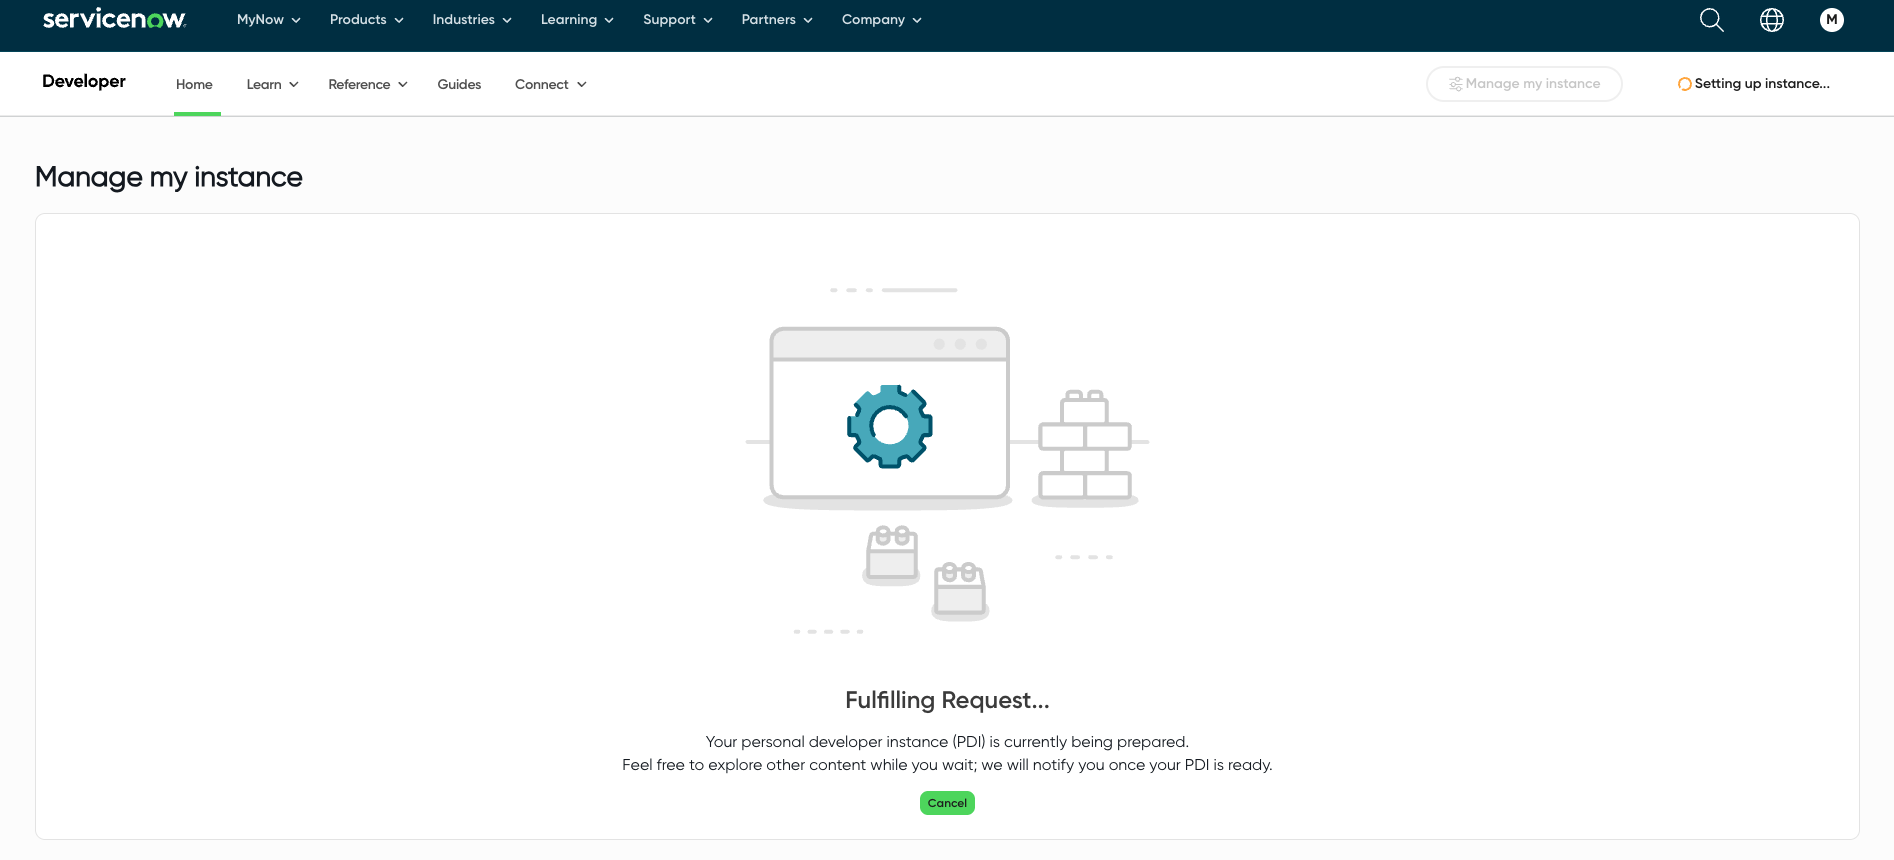
Task: Expand the Partners menu
Action: (777, 20)
